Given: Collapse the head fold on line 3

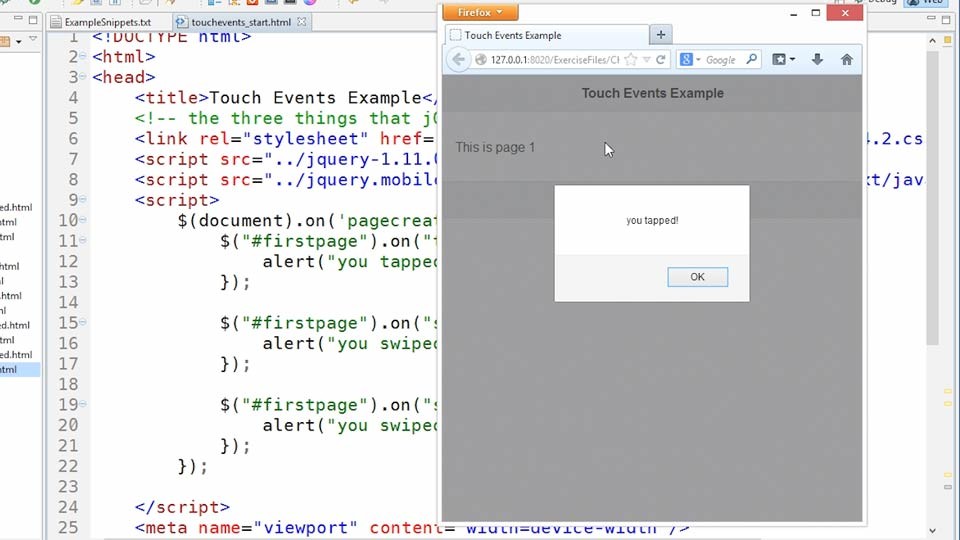Looking at the screenshot, I should 83,77.
